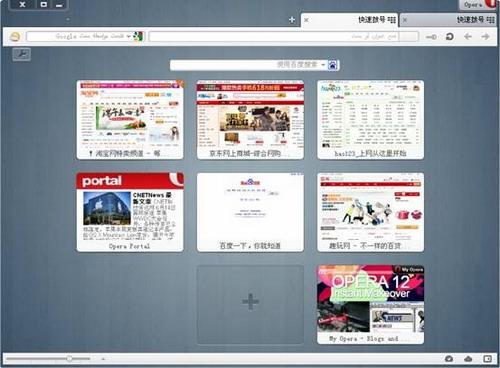Image resolution: width=500 pixels, height=368 pixels.
Task: Click the Opera Turbo status bar icon
Action: pyautogui.click(x=449, y=359)
